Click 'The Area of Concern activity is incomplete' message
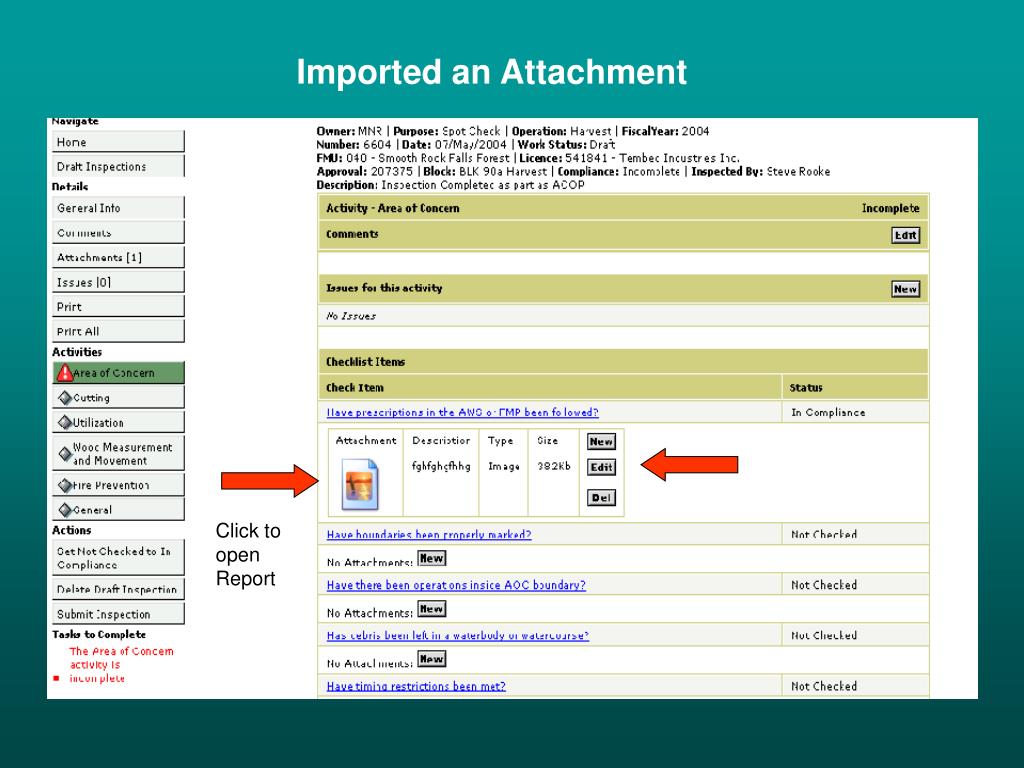The height and width of the screenshot is (768, 1024). [121, 665]
